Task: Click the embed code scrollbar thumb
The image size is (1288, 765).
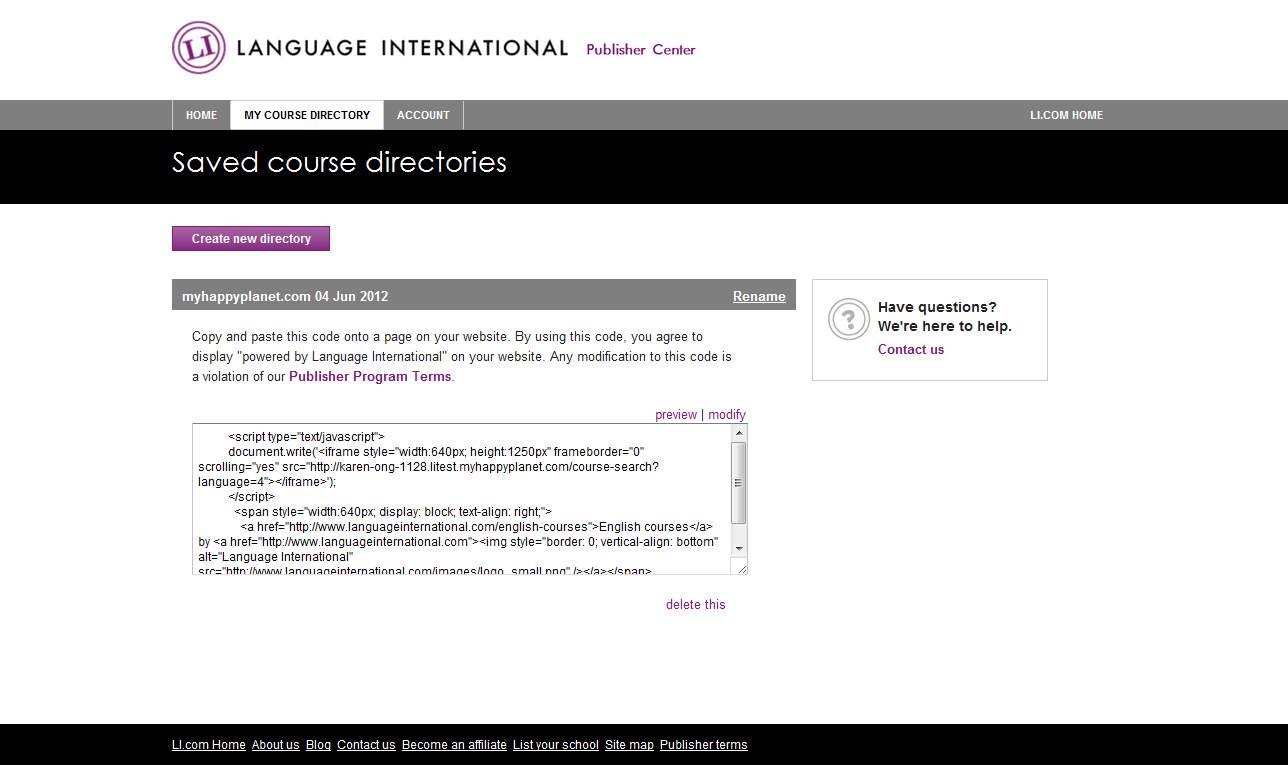Action: click(x=739, y=482)
